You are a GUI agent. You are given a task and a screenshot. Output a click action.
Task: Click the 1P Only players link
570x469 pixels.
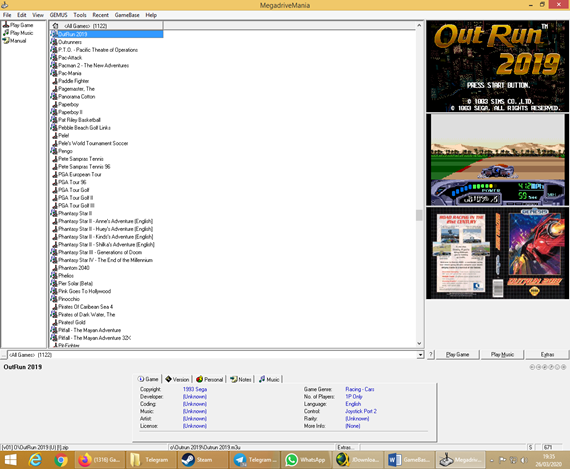click(354, 397)
